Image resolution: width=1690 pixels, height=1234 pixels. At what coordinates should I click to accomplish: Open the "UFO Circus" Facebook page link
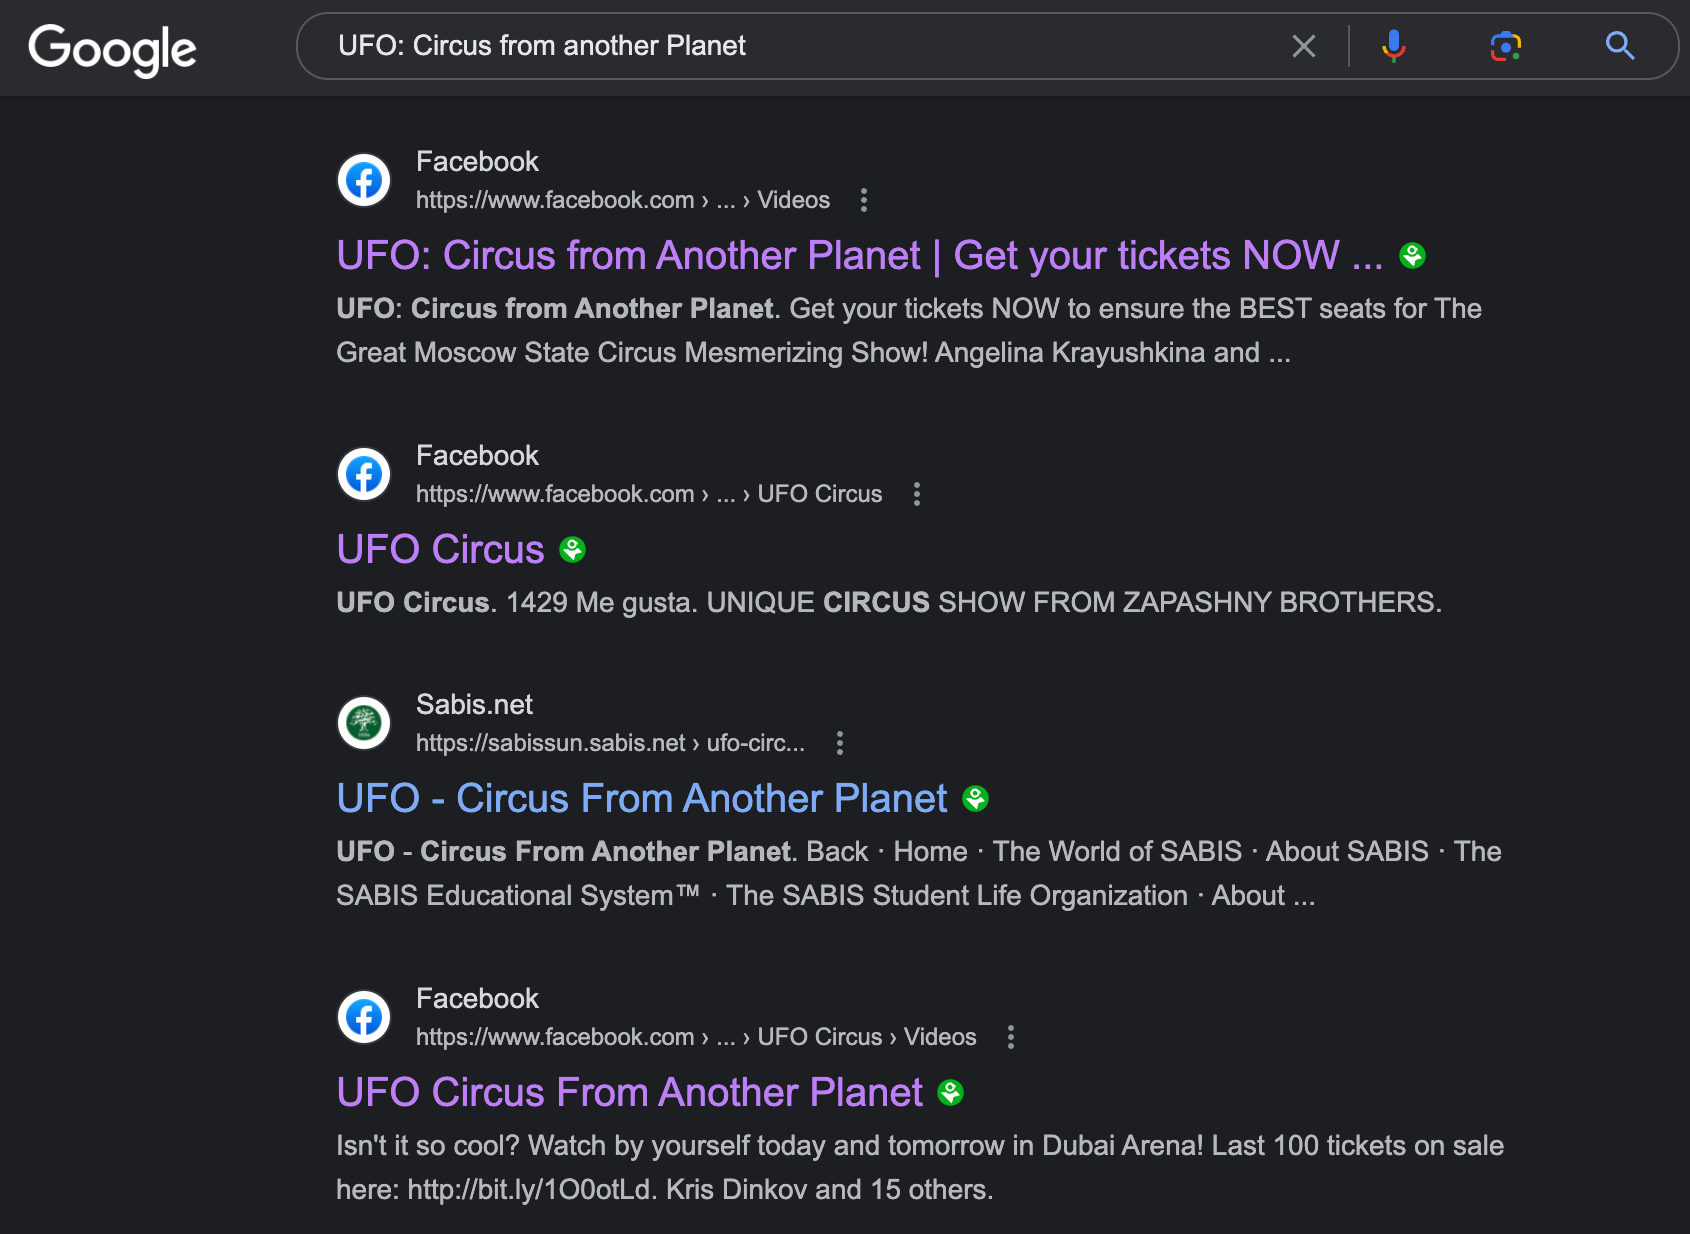point(440,550)
